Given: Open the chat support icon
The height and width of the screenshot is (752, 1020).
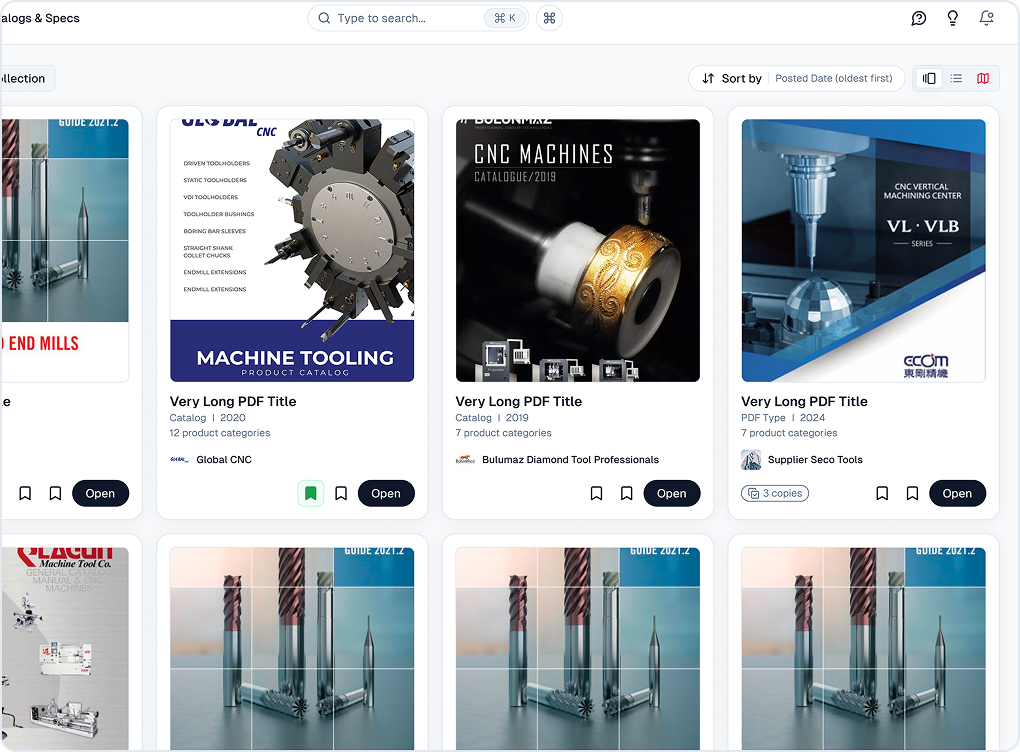Looking at the screenshot, I should (919, 18).
